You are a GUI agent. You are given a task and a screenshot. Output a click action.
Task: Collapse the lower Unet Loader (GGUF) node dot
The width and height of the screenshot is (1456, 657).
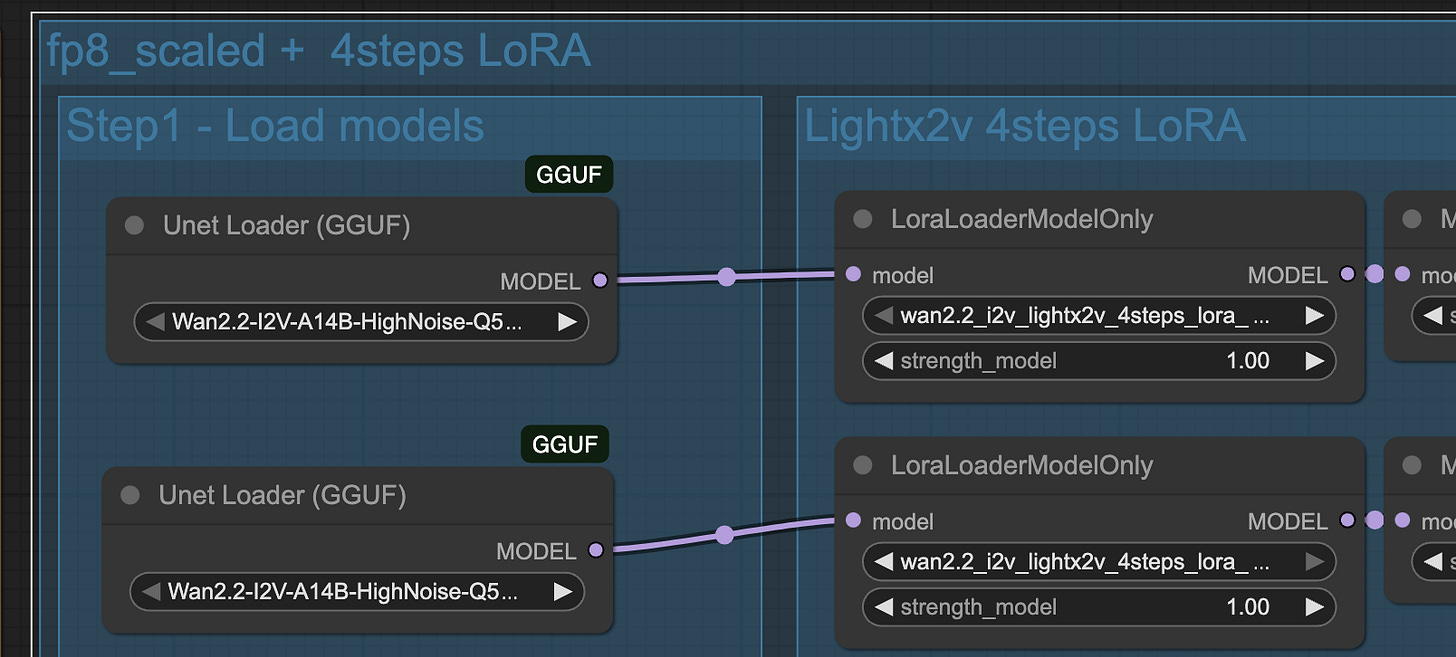130,495
